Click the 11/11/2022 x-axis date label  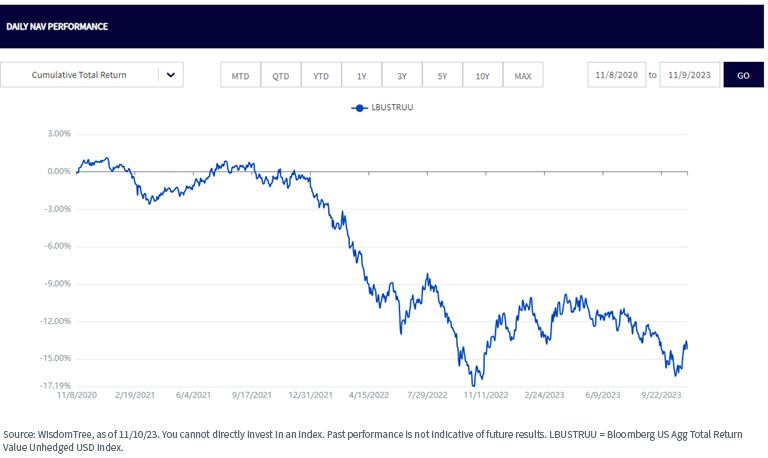pos(486,395)
